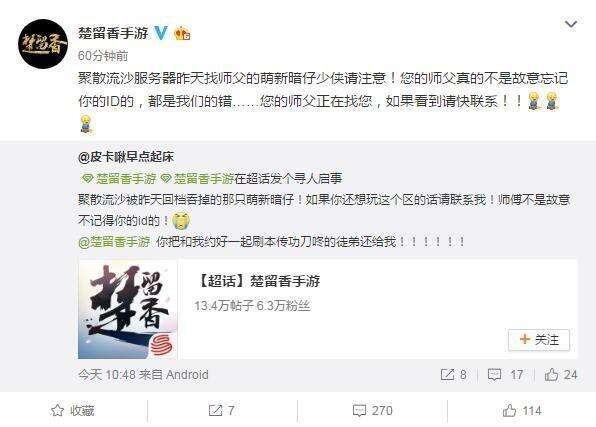The image size is (596, 427).
Task: Open the 【超话】楚留香手游 card title
Action: pos(258,281)
